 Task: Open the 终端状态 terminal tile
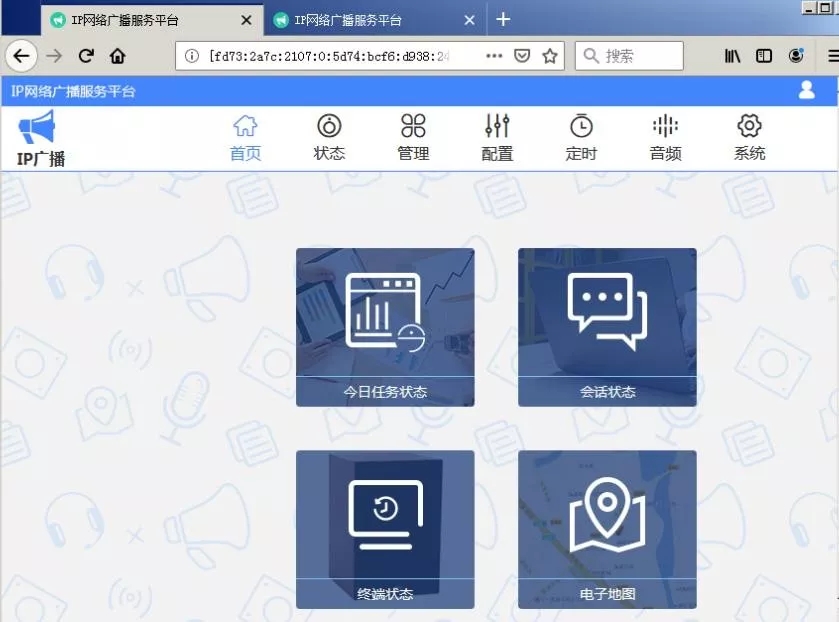pos(385,529)
